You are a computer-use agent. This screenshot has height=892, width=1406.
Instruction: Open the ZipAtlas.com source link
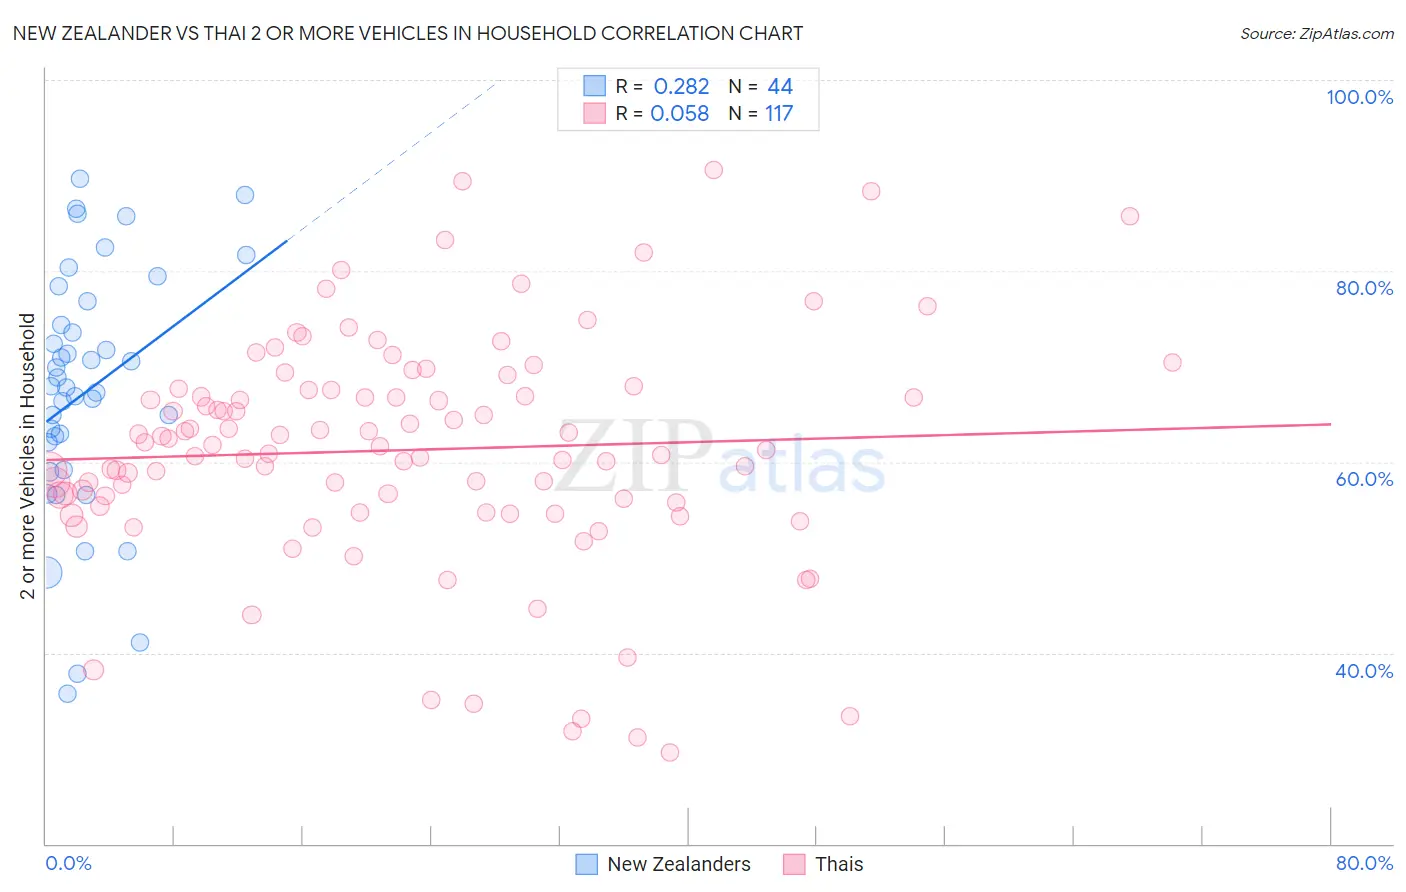1317,33
